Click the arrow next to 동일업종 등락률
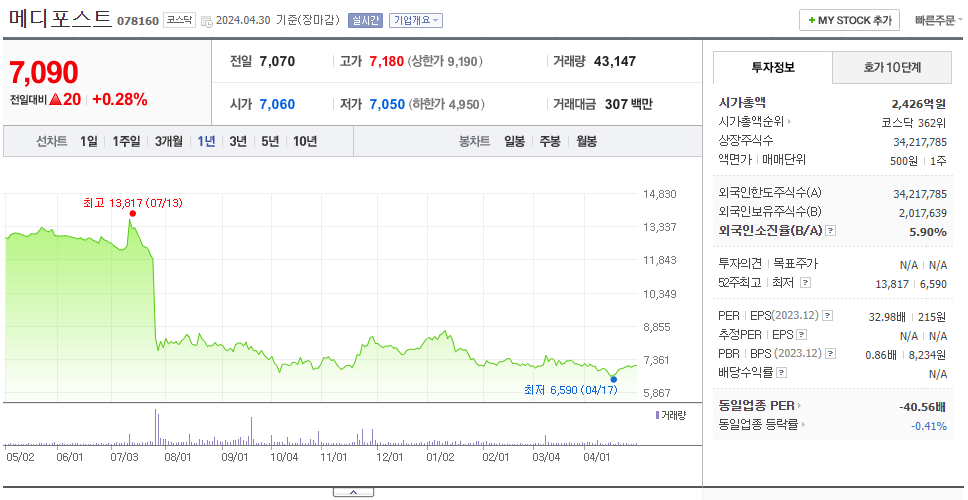The image size is (968, 500). coord(803,425)
